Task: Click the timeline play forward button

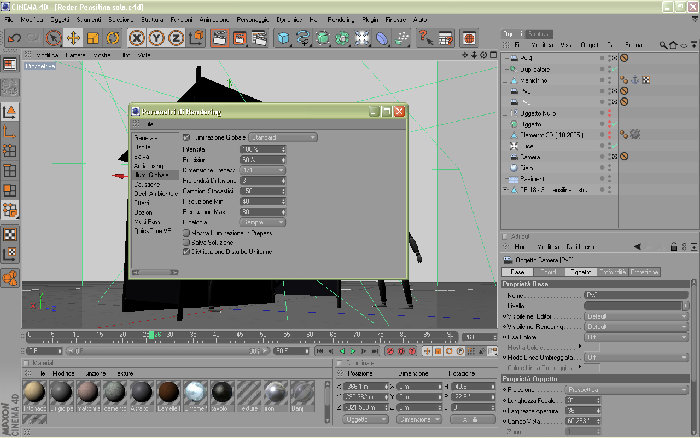Action: coord(352,351)
